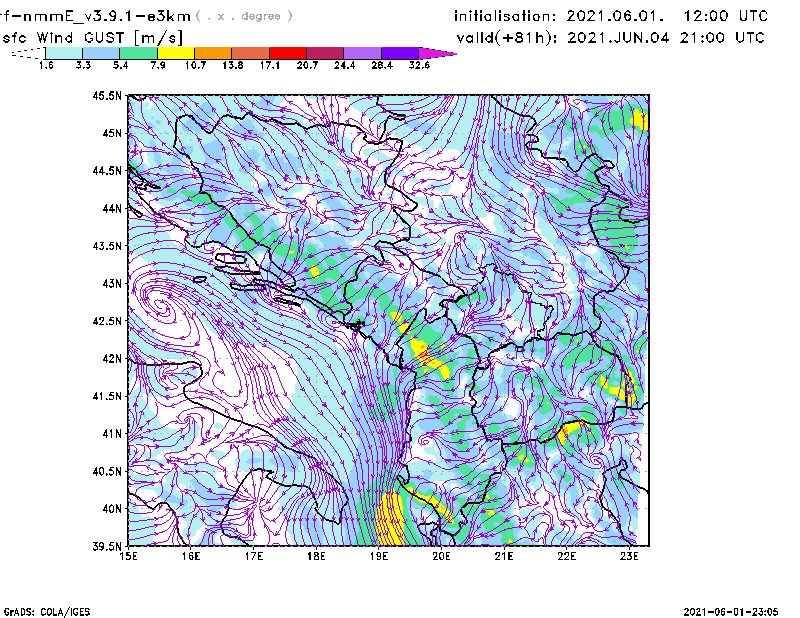Click the 40.5N latitude label

click(x=107, y=471)
